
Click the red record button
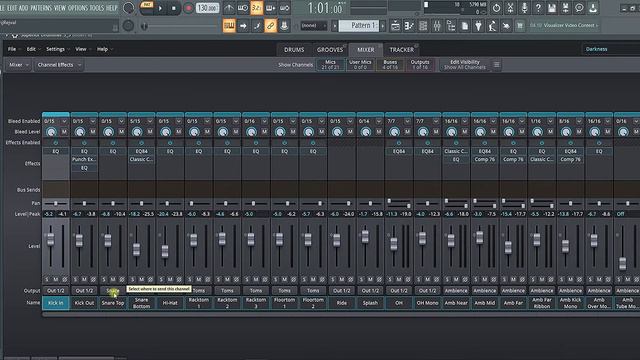click(188, 8)
